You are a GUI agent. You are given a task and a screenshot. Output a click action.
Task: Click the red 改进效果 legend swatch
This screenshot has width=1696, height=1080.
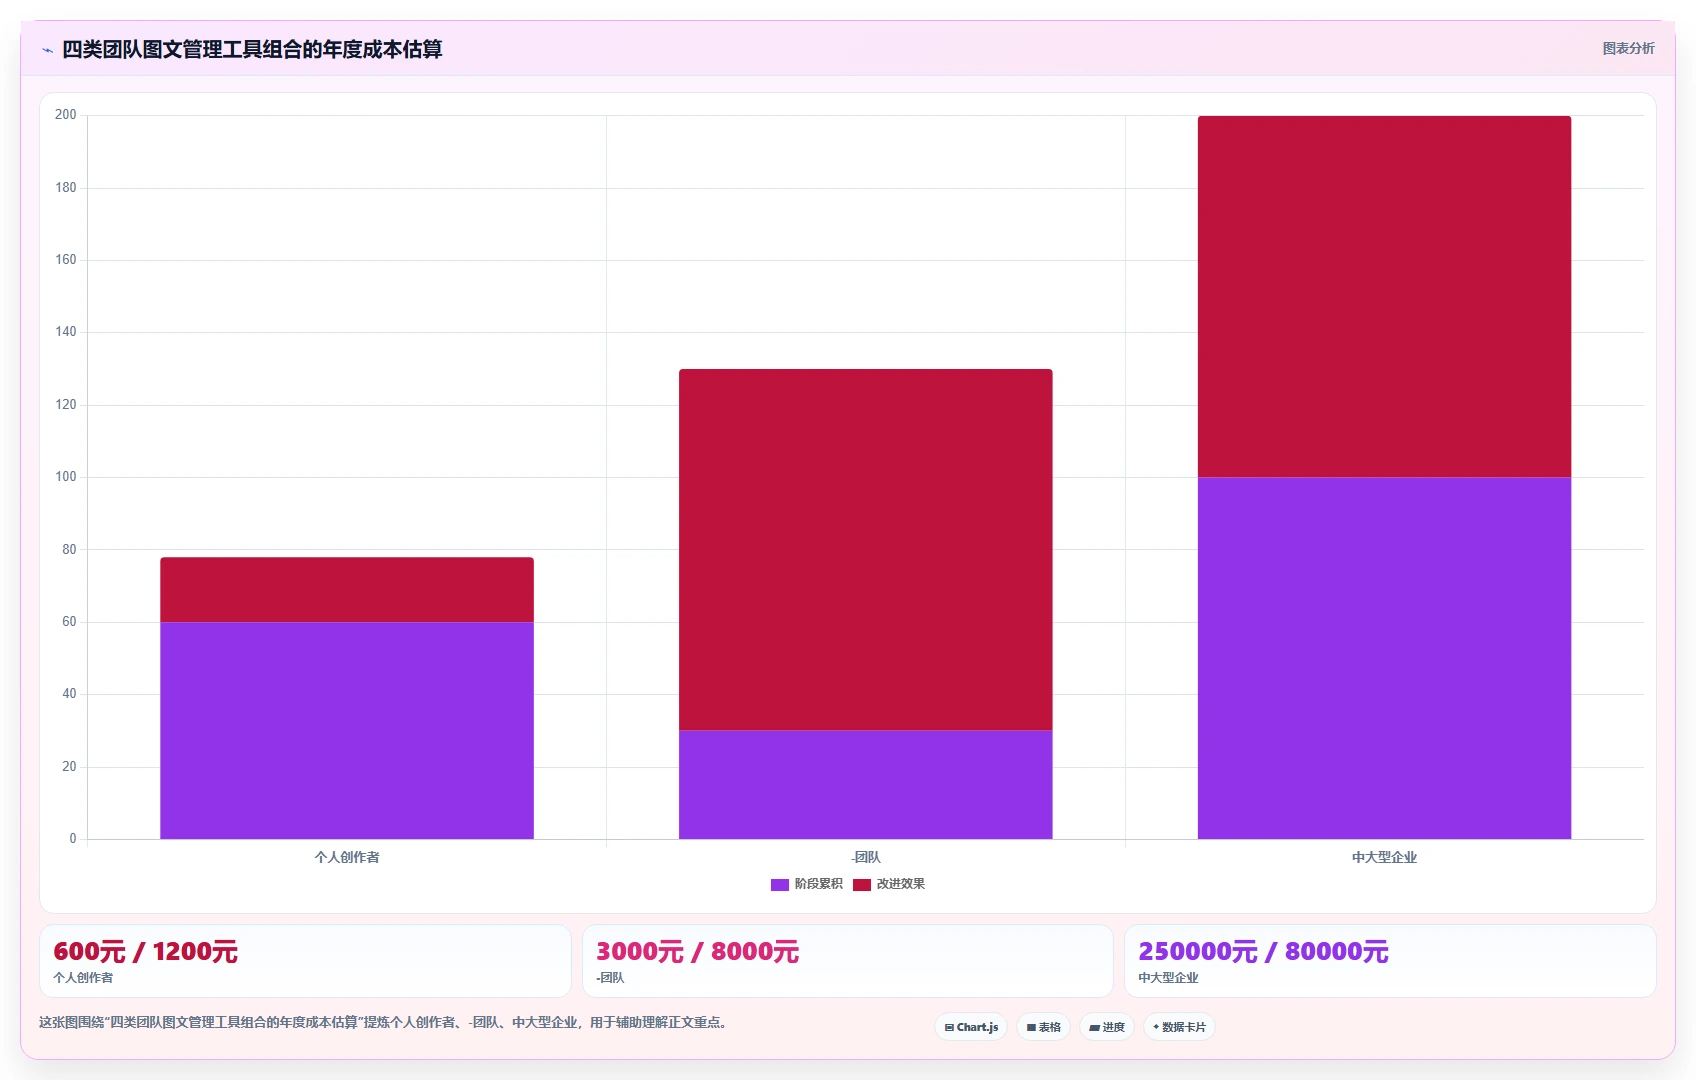point(862,884)
